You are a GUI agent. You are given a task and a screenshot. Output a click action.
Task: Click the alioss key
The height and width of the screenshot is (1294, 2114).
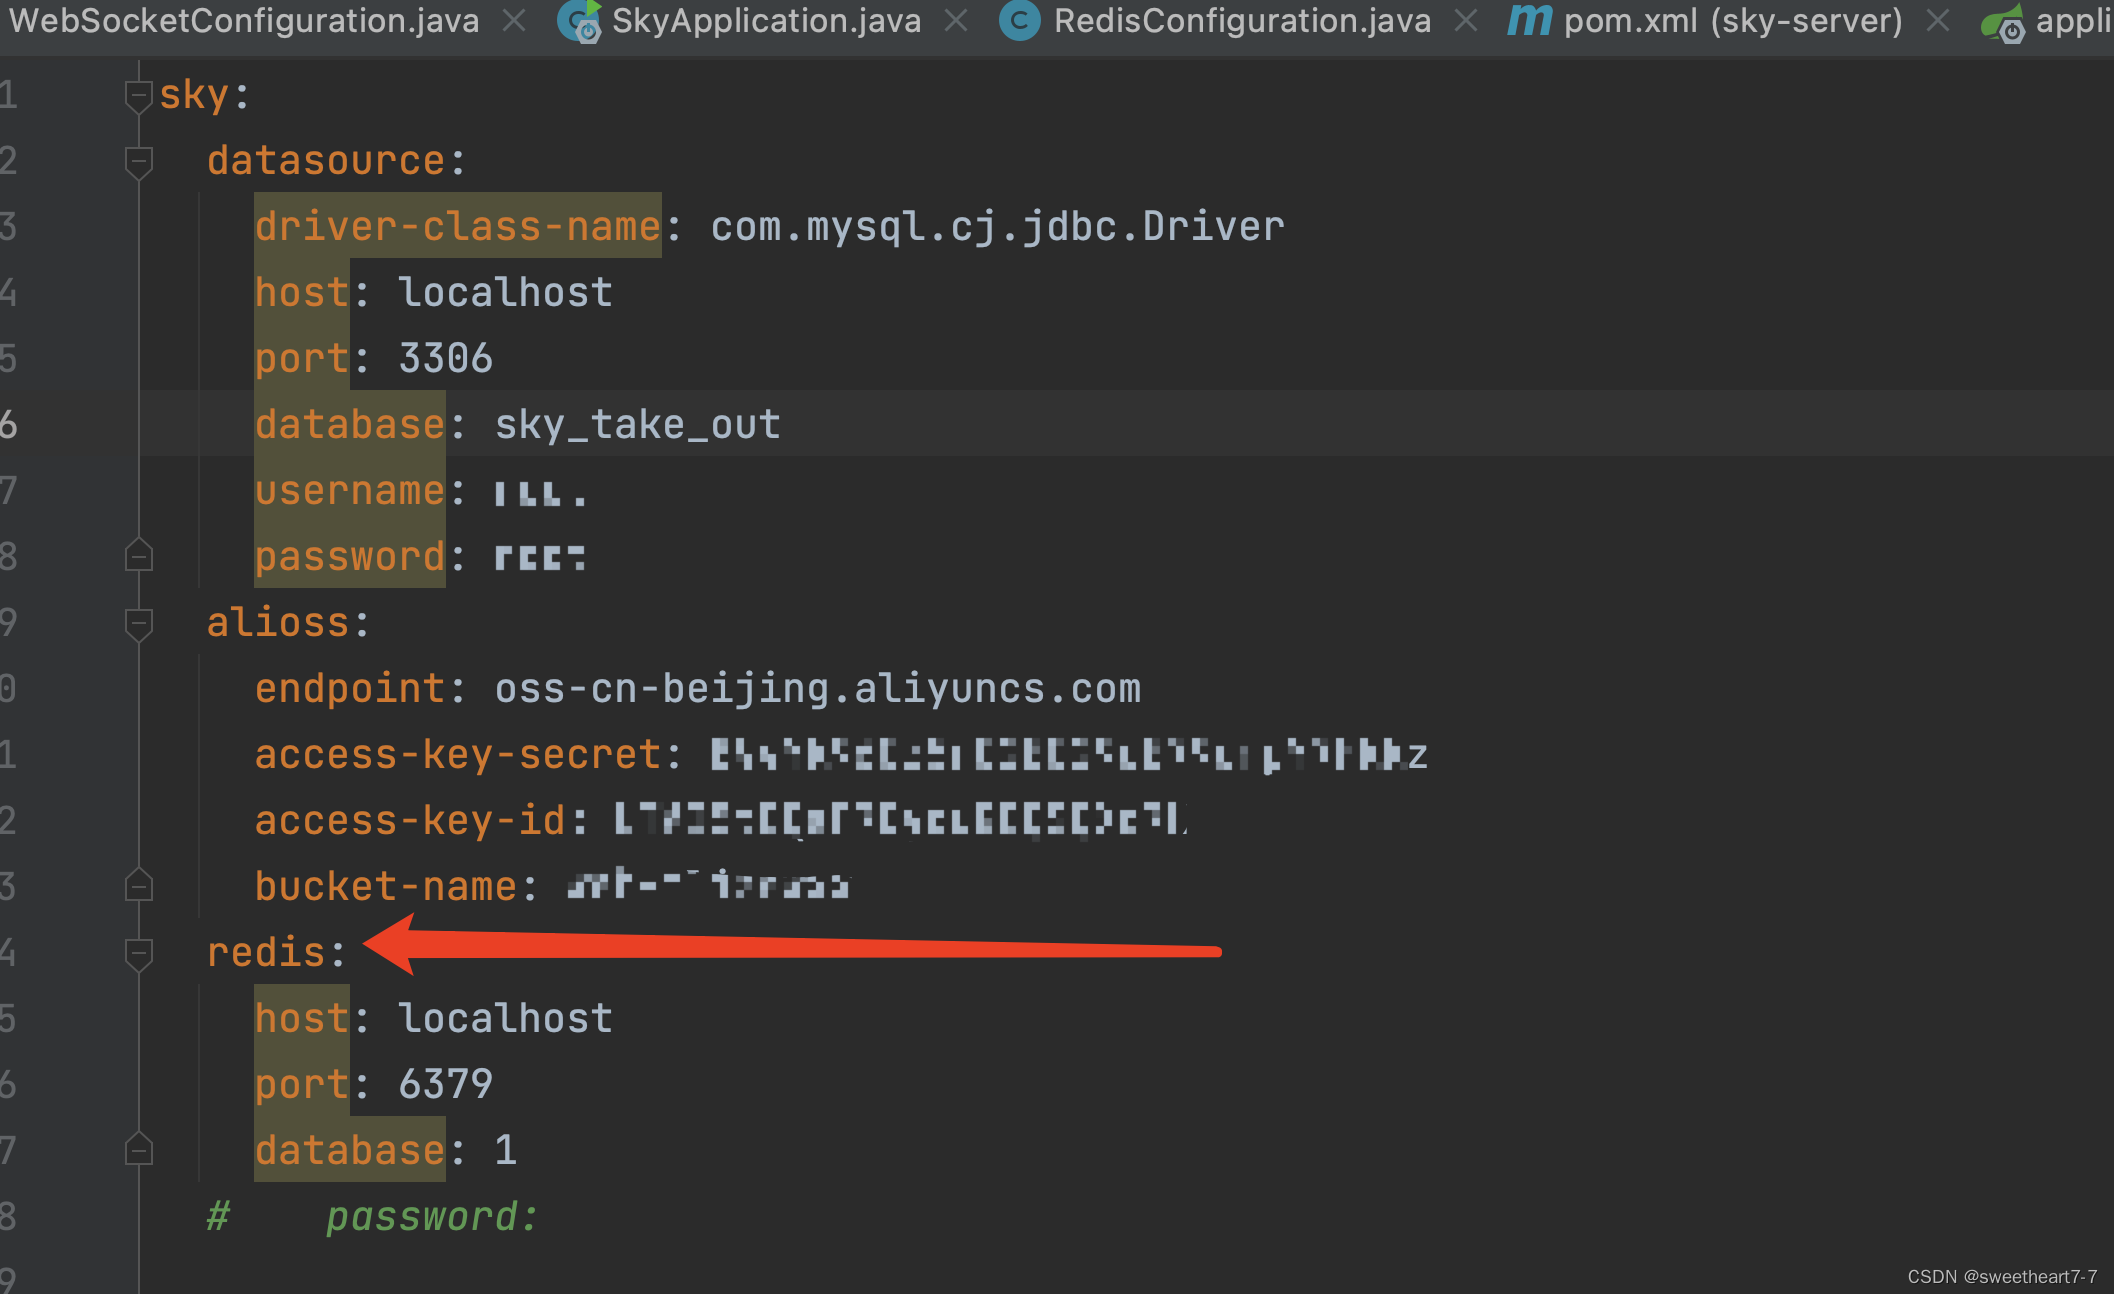coord(278,623)
